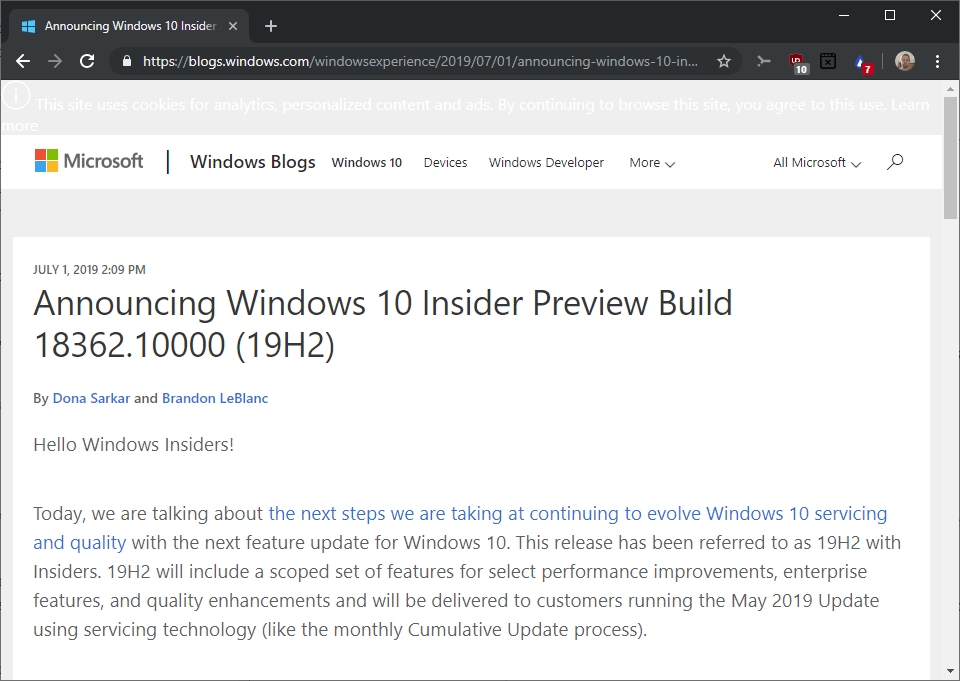Open the uBlock extension with badge 10
The image size is (960, 681).
[x=798, y=62]
